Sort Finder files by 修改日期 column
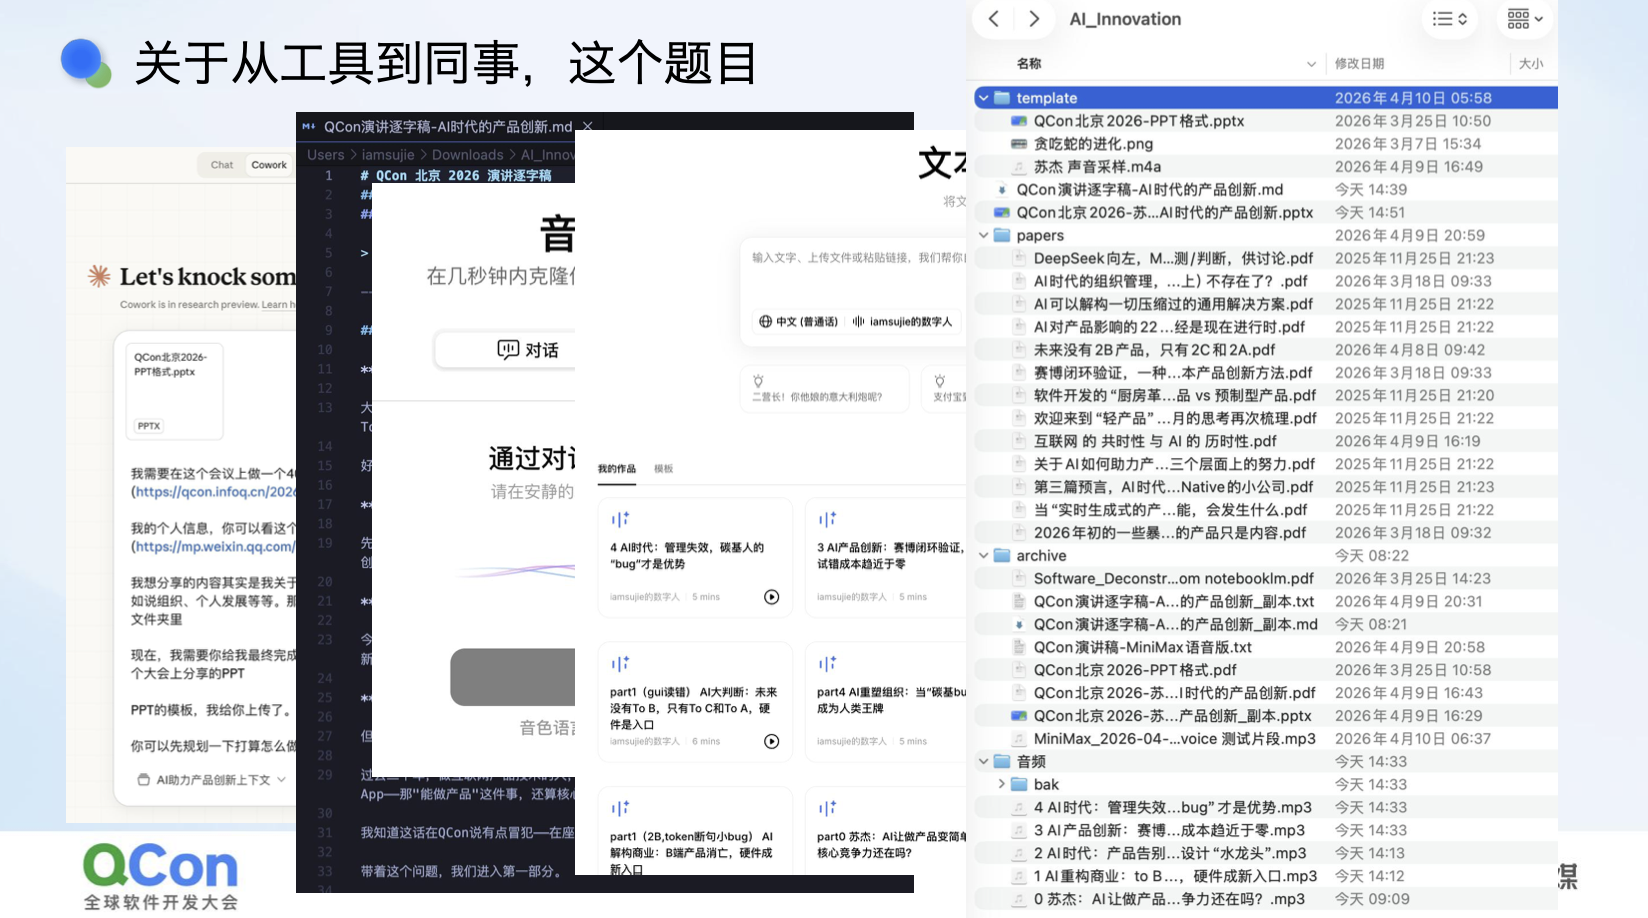This screenshot has width=1648, height=918. point(1359,64)
